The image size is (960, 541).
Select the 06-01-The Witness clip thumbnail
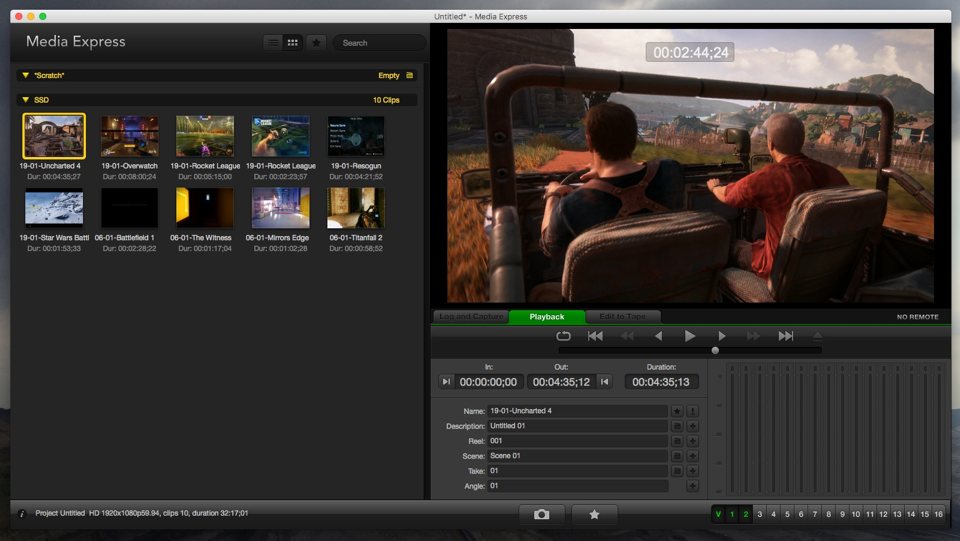click(204, 207)
